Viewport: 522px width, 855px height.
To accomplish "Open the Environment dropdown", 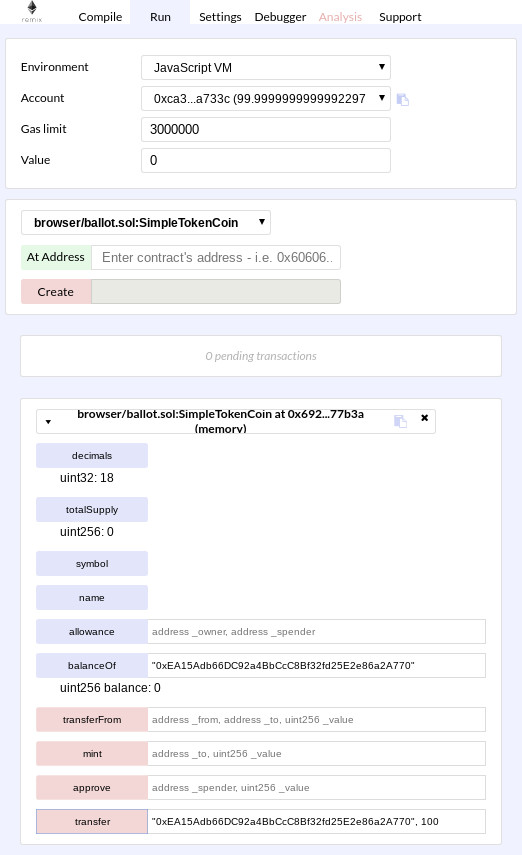I will pyautogui.click(x=266, y=68).
